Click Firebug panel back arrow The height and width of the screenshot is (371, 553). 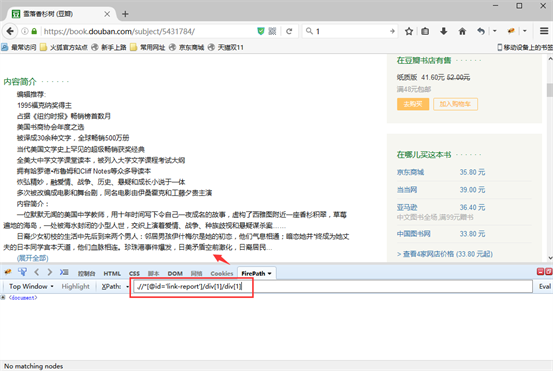pos(37,272)
